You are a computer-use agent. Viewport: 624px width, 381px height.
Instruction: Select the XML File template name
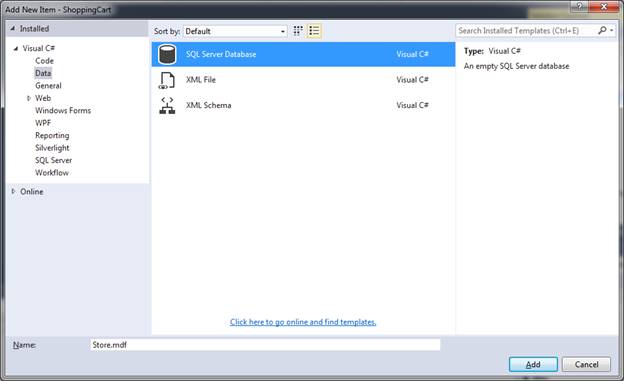point(201,80)
